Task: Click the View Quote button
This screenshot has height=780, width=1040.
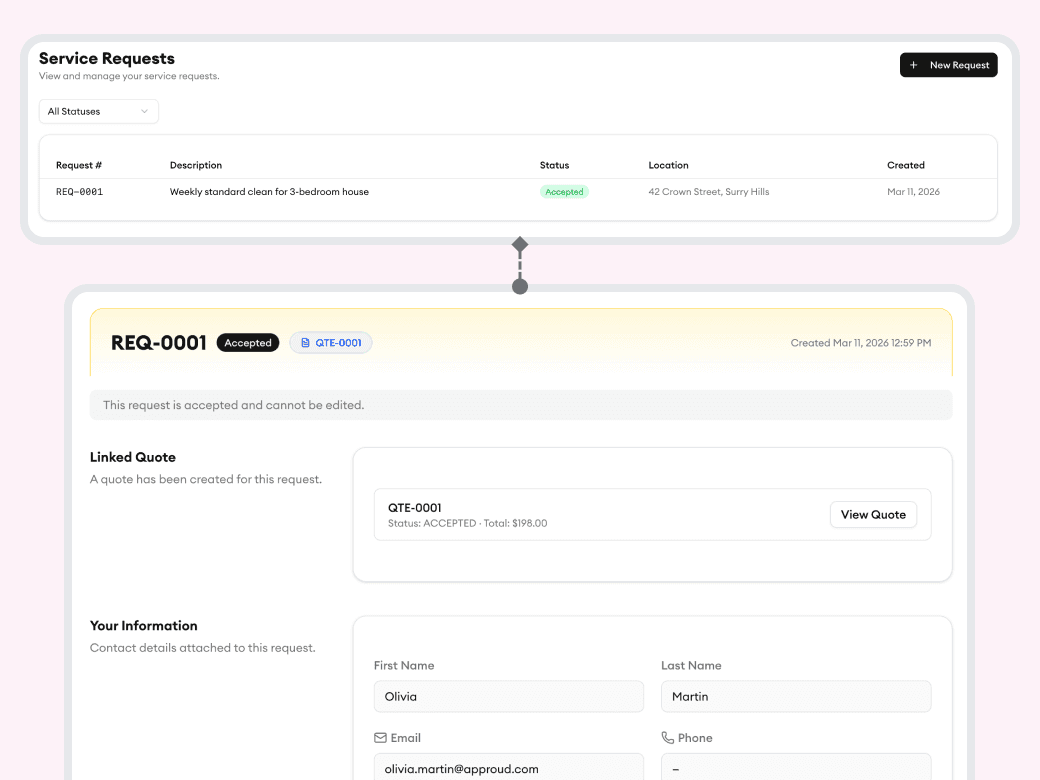Action: (873, 514)
